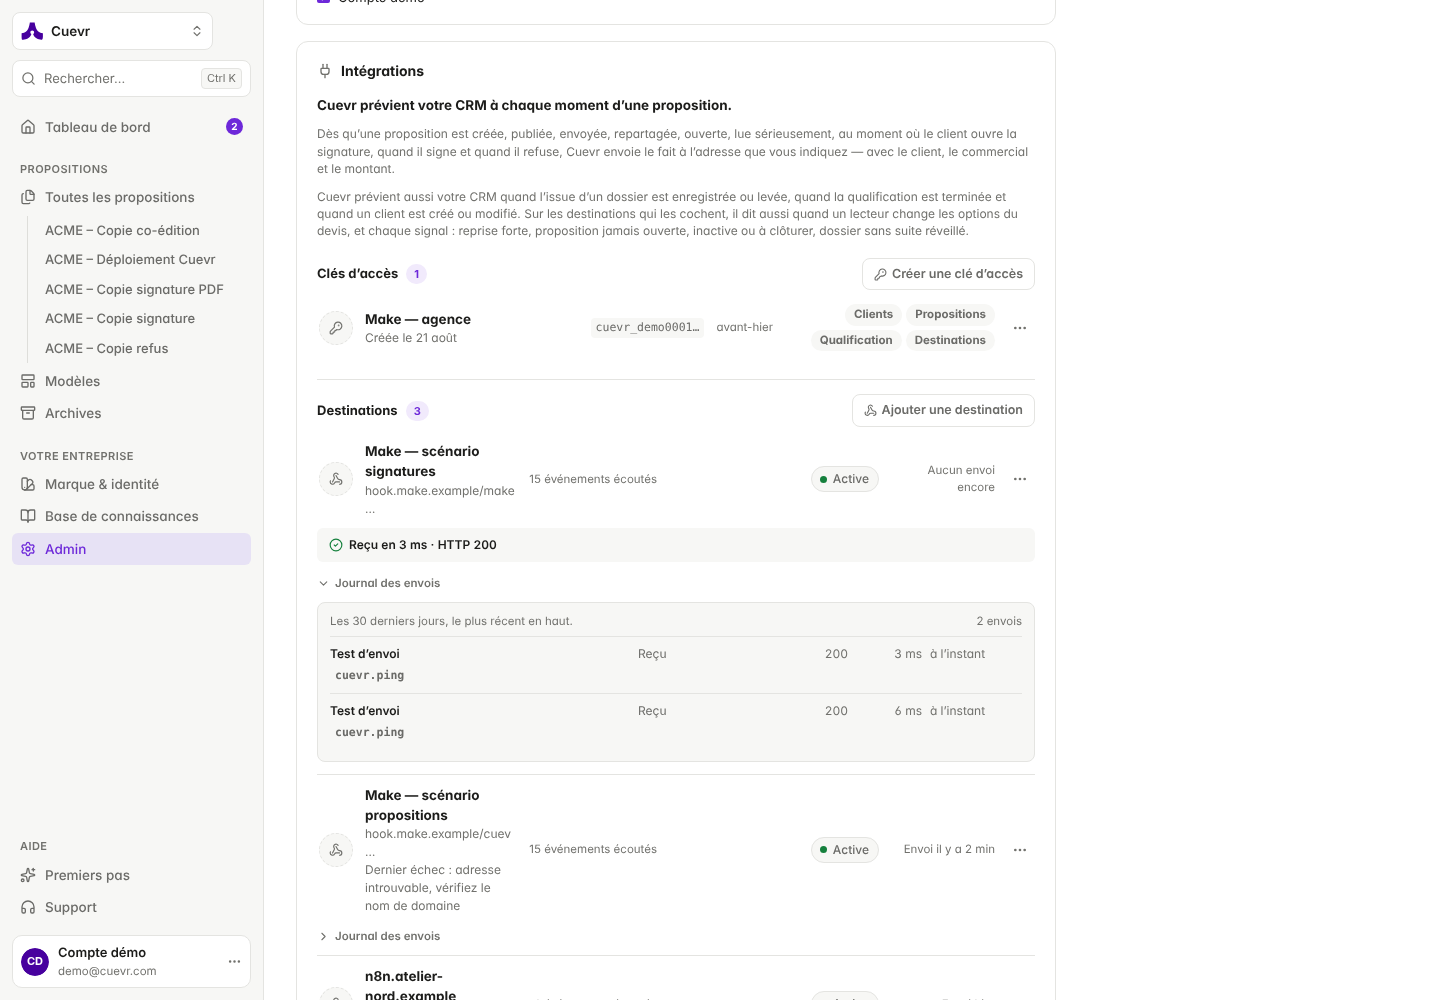Open Tableau de bord
This screenshot has height=1000, width=1440.
[x=131, y=127]
